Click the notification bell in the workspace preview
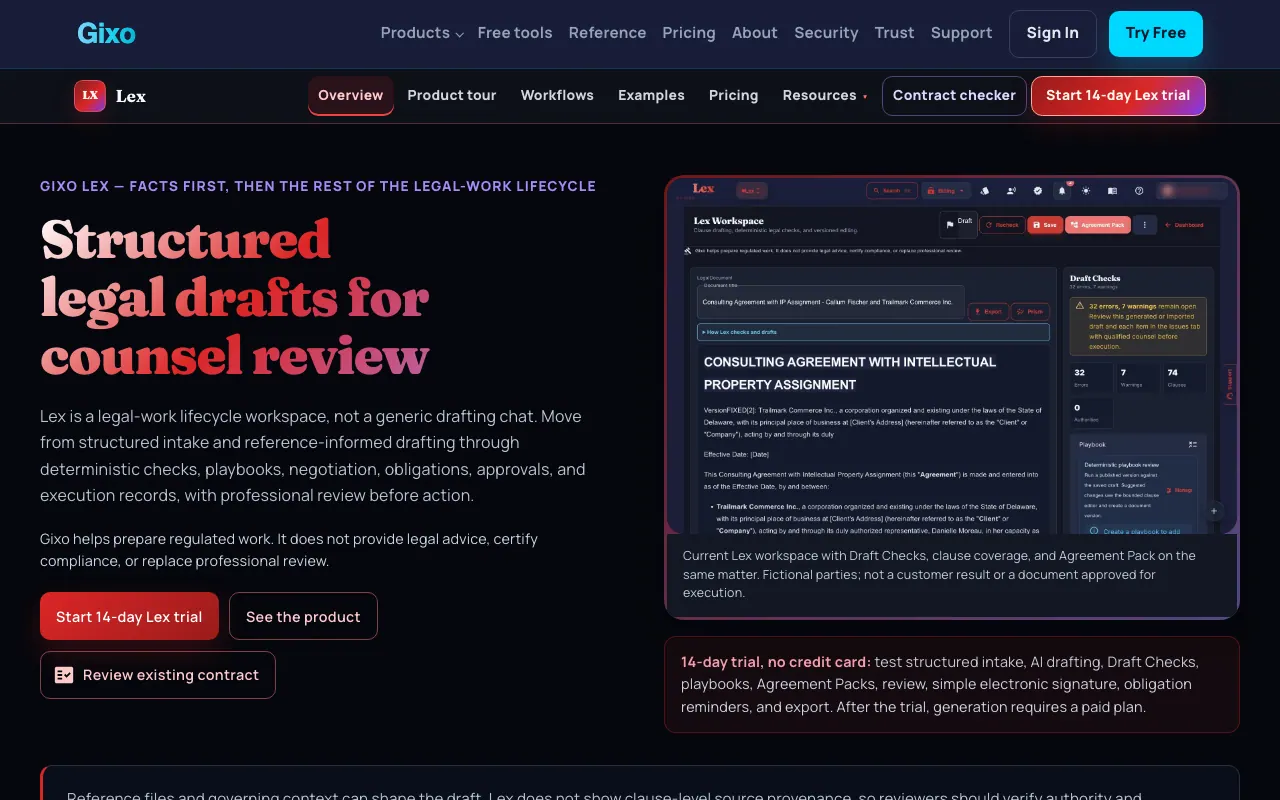1280x800 pixels. [x=1062, y=190]
